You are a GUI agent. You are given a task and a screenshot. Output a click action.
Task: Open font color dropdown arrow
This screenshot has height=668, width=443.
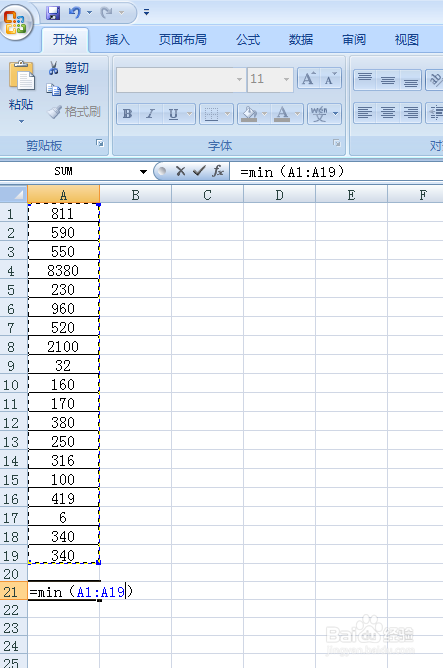tap(298, 114)
